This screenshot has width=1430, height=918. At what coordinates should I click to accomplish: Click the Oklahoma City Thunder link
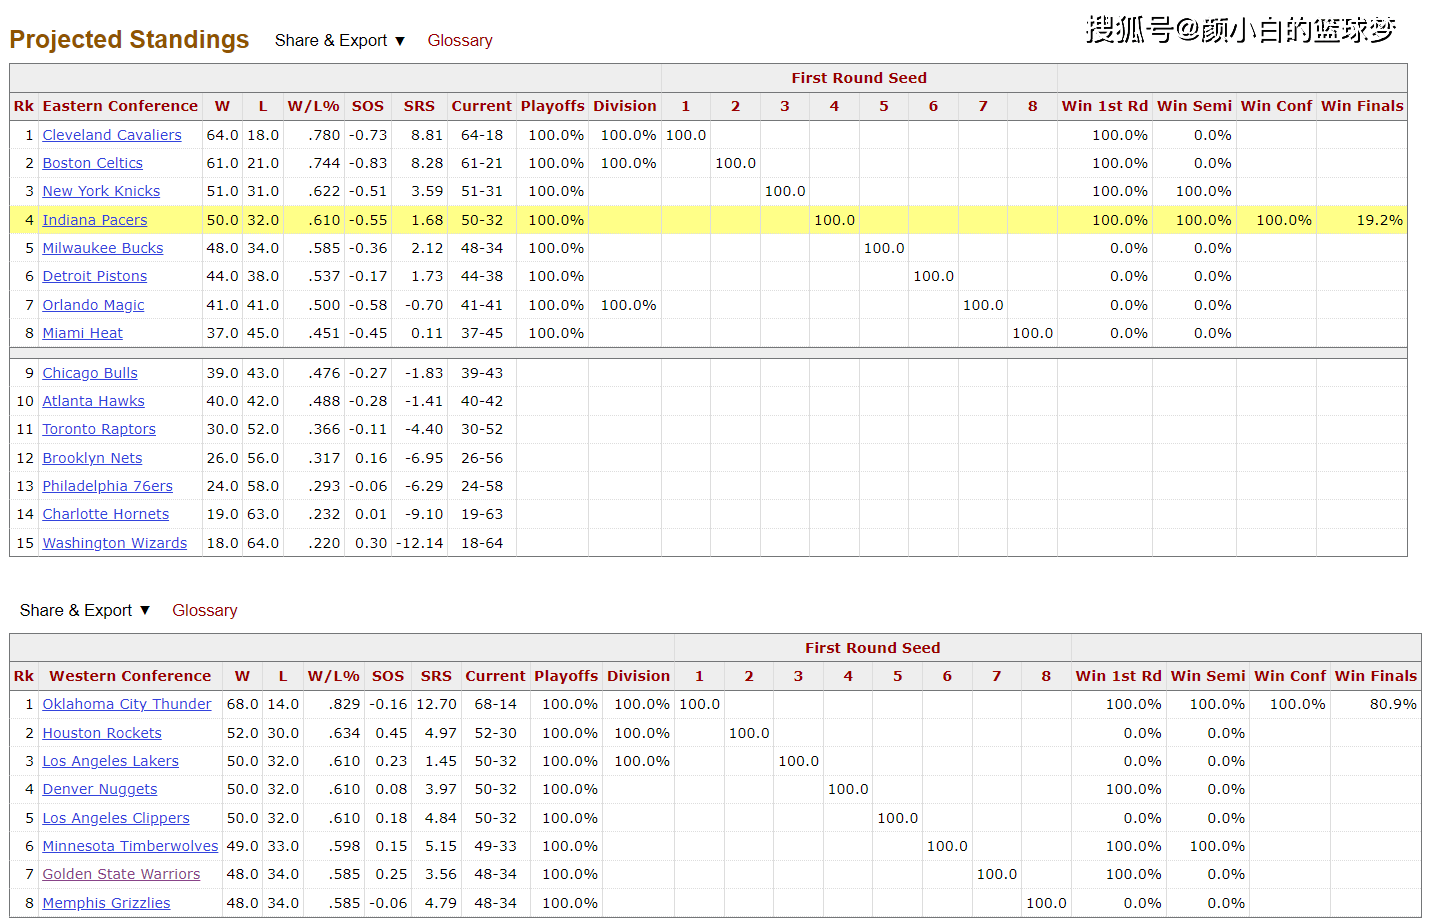coord(127,704)
